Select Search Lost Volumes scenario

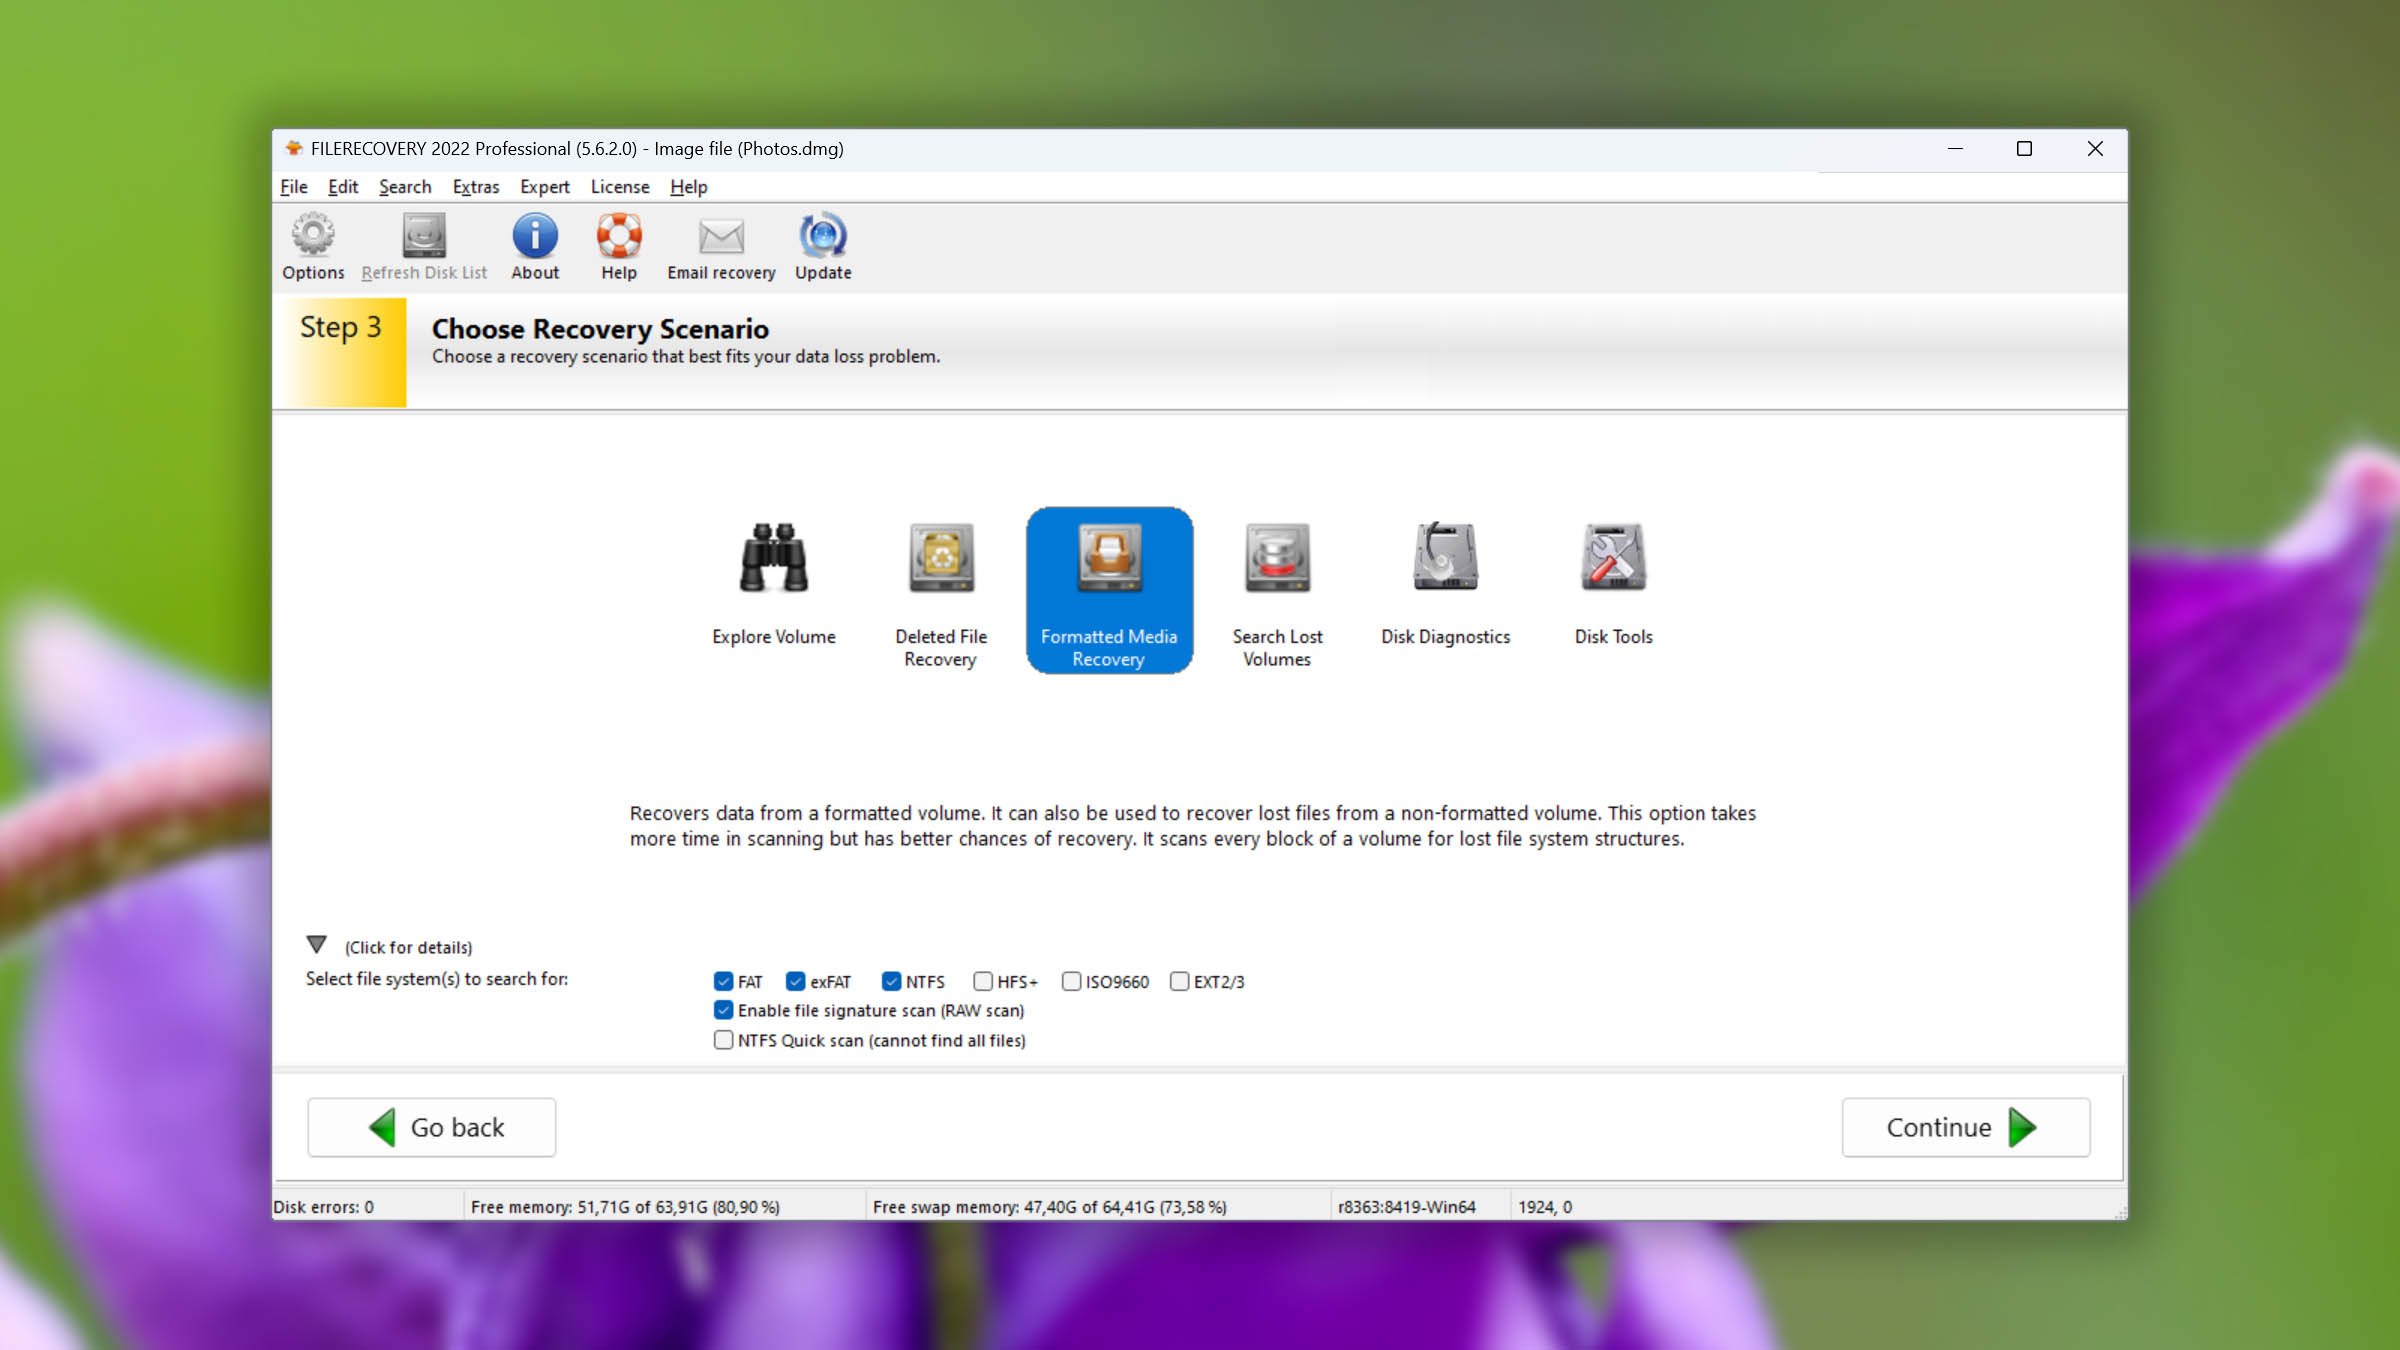1277,590
